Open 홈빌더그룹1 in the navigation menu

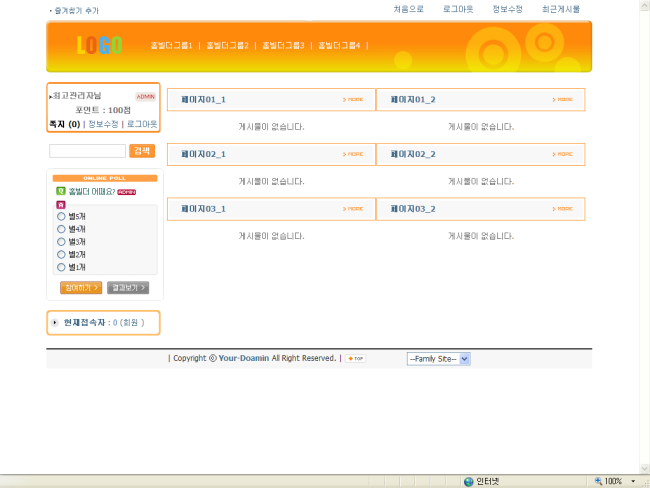(x=171, y=45)
